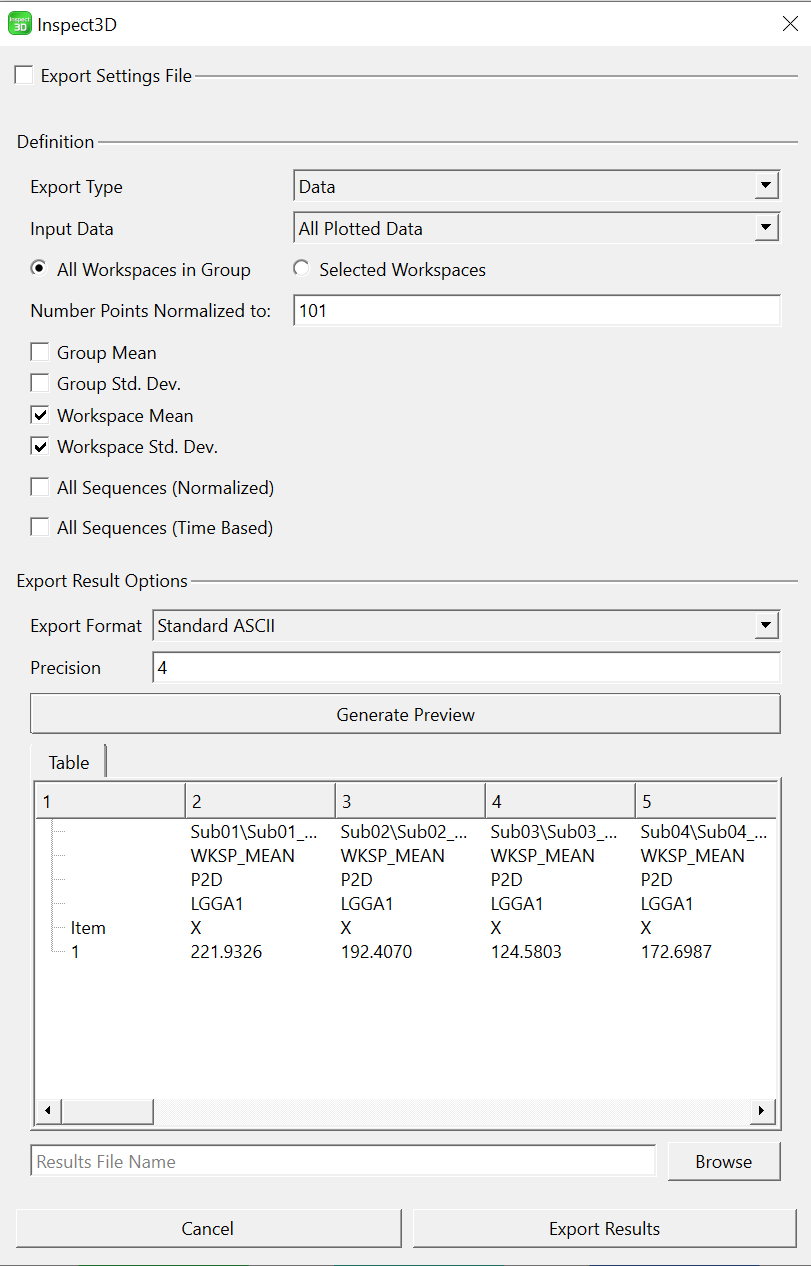This screenshot has height=1266, width=811.
Task: Switch to the Table tab
Action: coord(69,762)
